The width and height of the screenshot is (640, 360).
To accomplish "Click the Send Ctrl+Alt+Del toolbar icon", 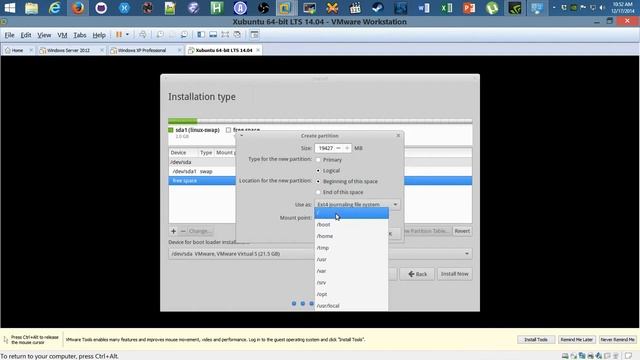I will click(142, 35).
